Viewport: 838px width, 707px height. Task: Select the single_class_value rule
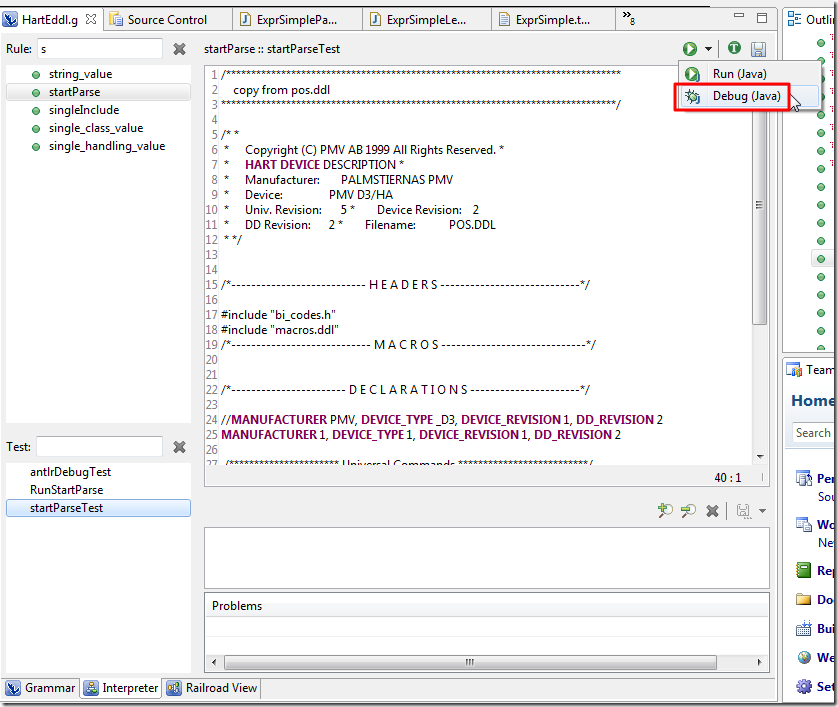click(x=98, y=128)
